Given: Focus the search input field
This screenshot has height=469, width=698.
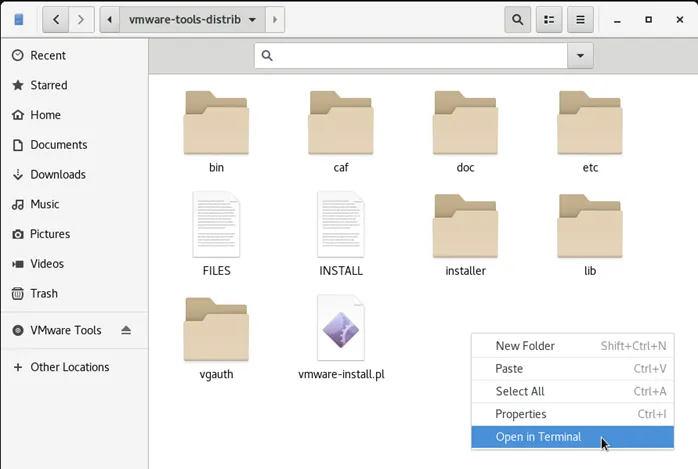Looking at the screenshot, I should [411, 56].
